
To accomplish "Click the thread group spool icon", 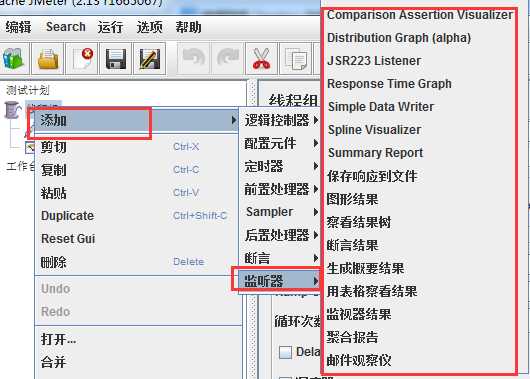I will point(12,110).
